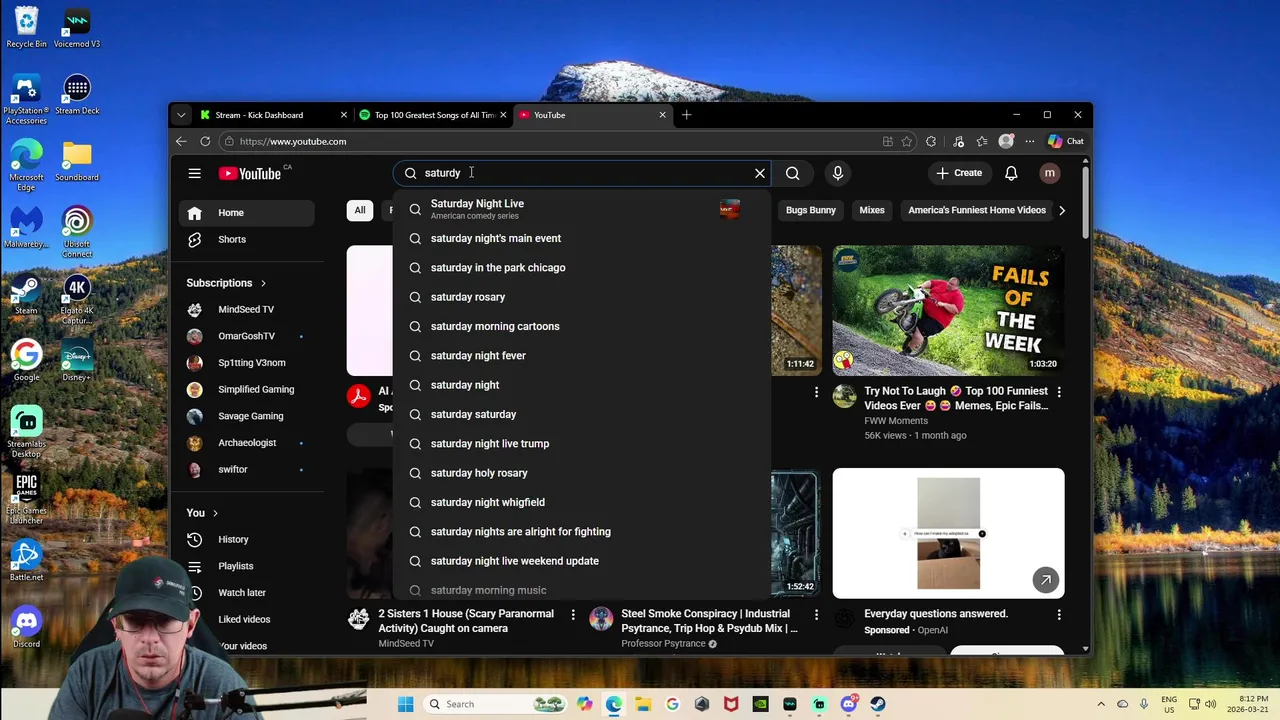The height and width of the screenshot is (720, 1280).
Task: Open the account avatar menu "m"
Action: 1049,173
